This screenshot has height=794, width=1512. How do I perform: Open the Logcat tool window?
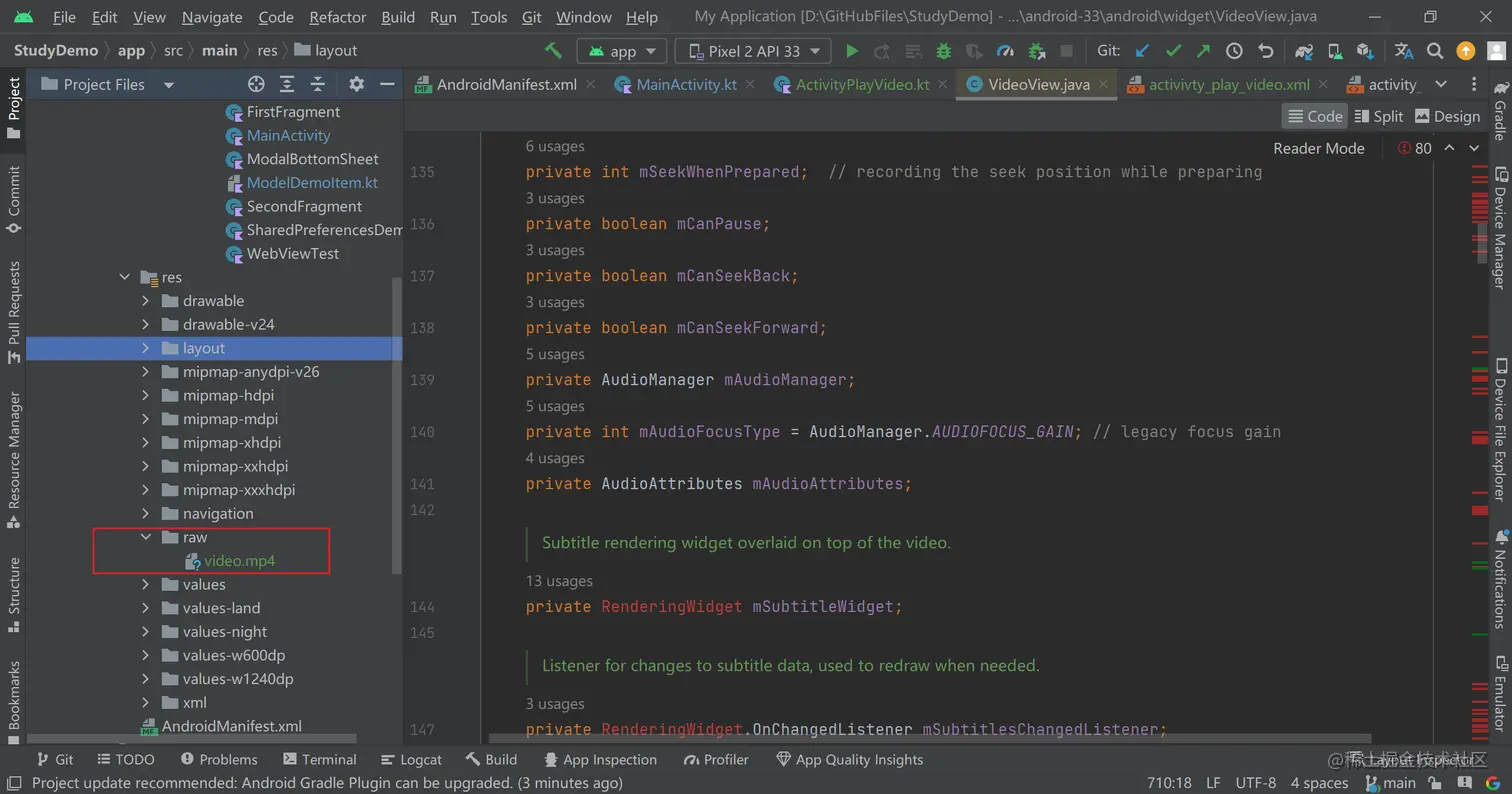point(411,760)
